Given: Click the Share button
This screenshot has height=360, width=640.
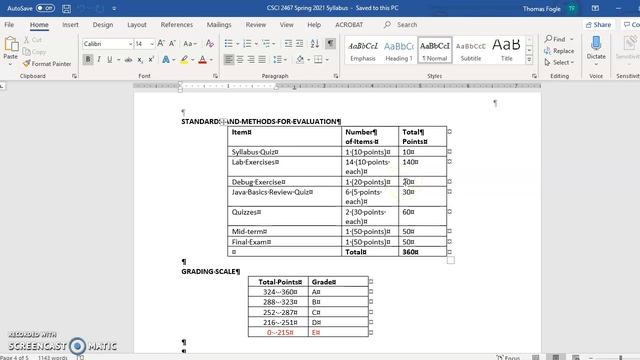Looking at the screenshot, I should tap(598, 24).
